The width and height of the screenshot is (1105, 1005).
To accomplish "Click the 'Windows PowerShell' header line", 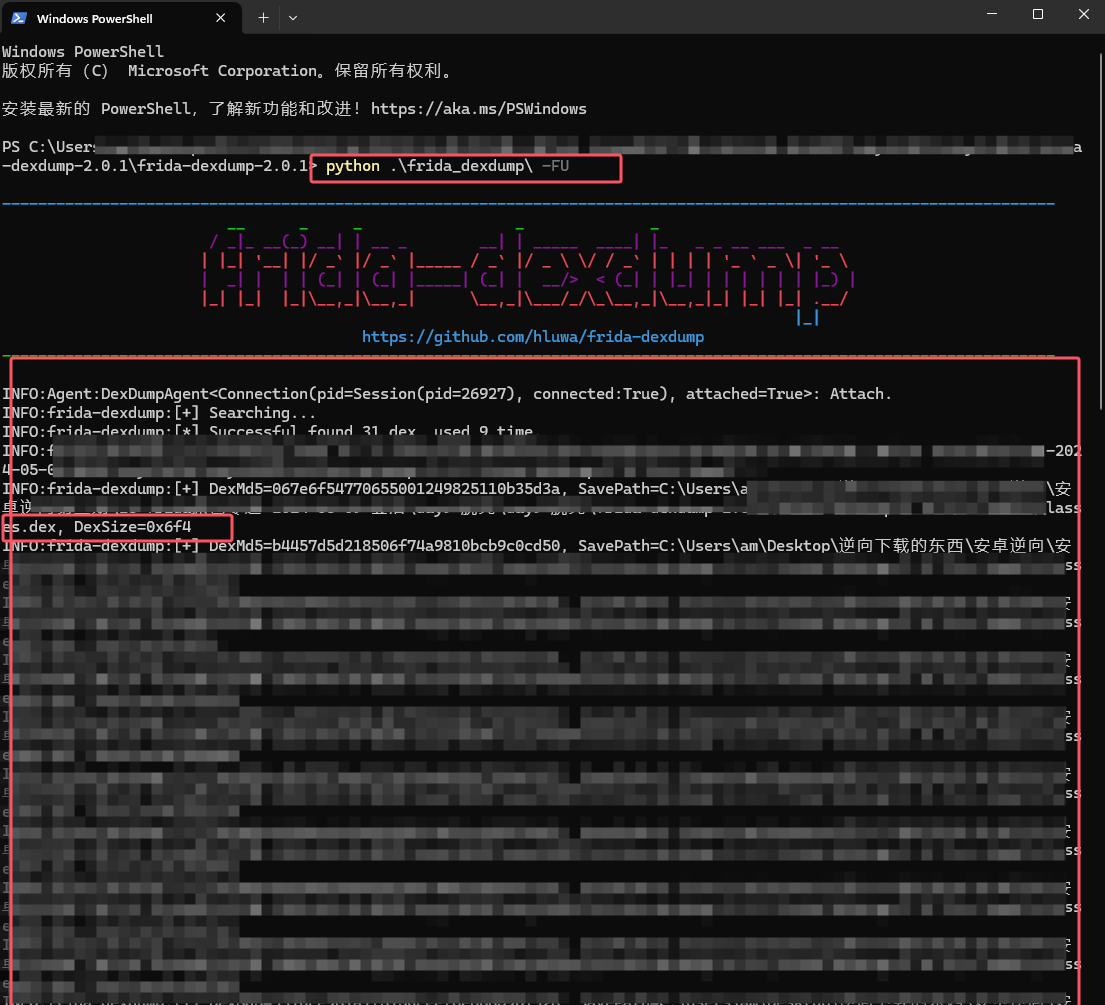I will tap(82, 51).
